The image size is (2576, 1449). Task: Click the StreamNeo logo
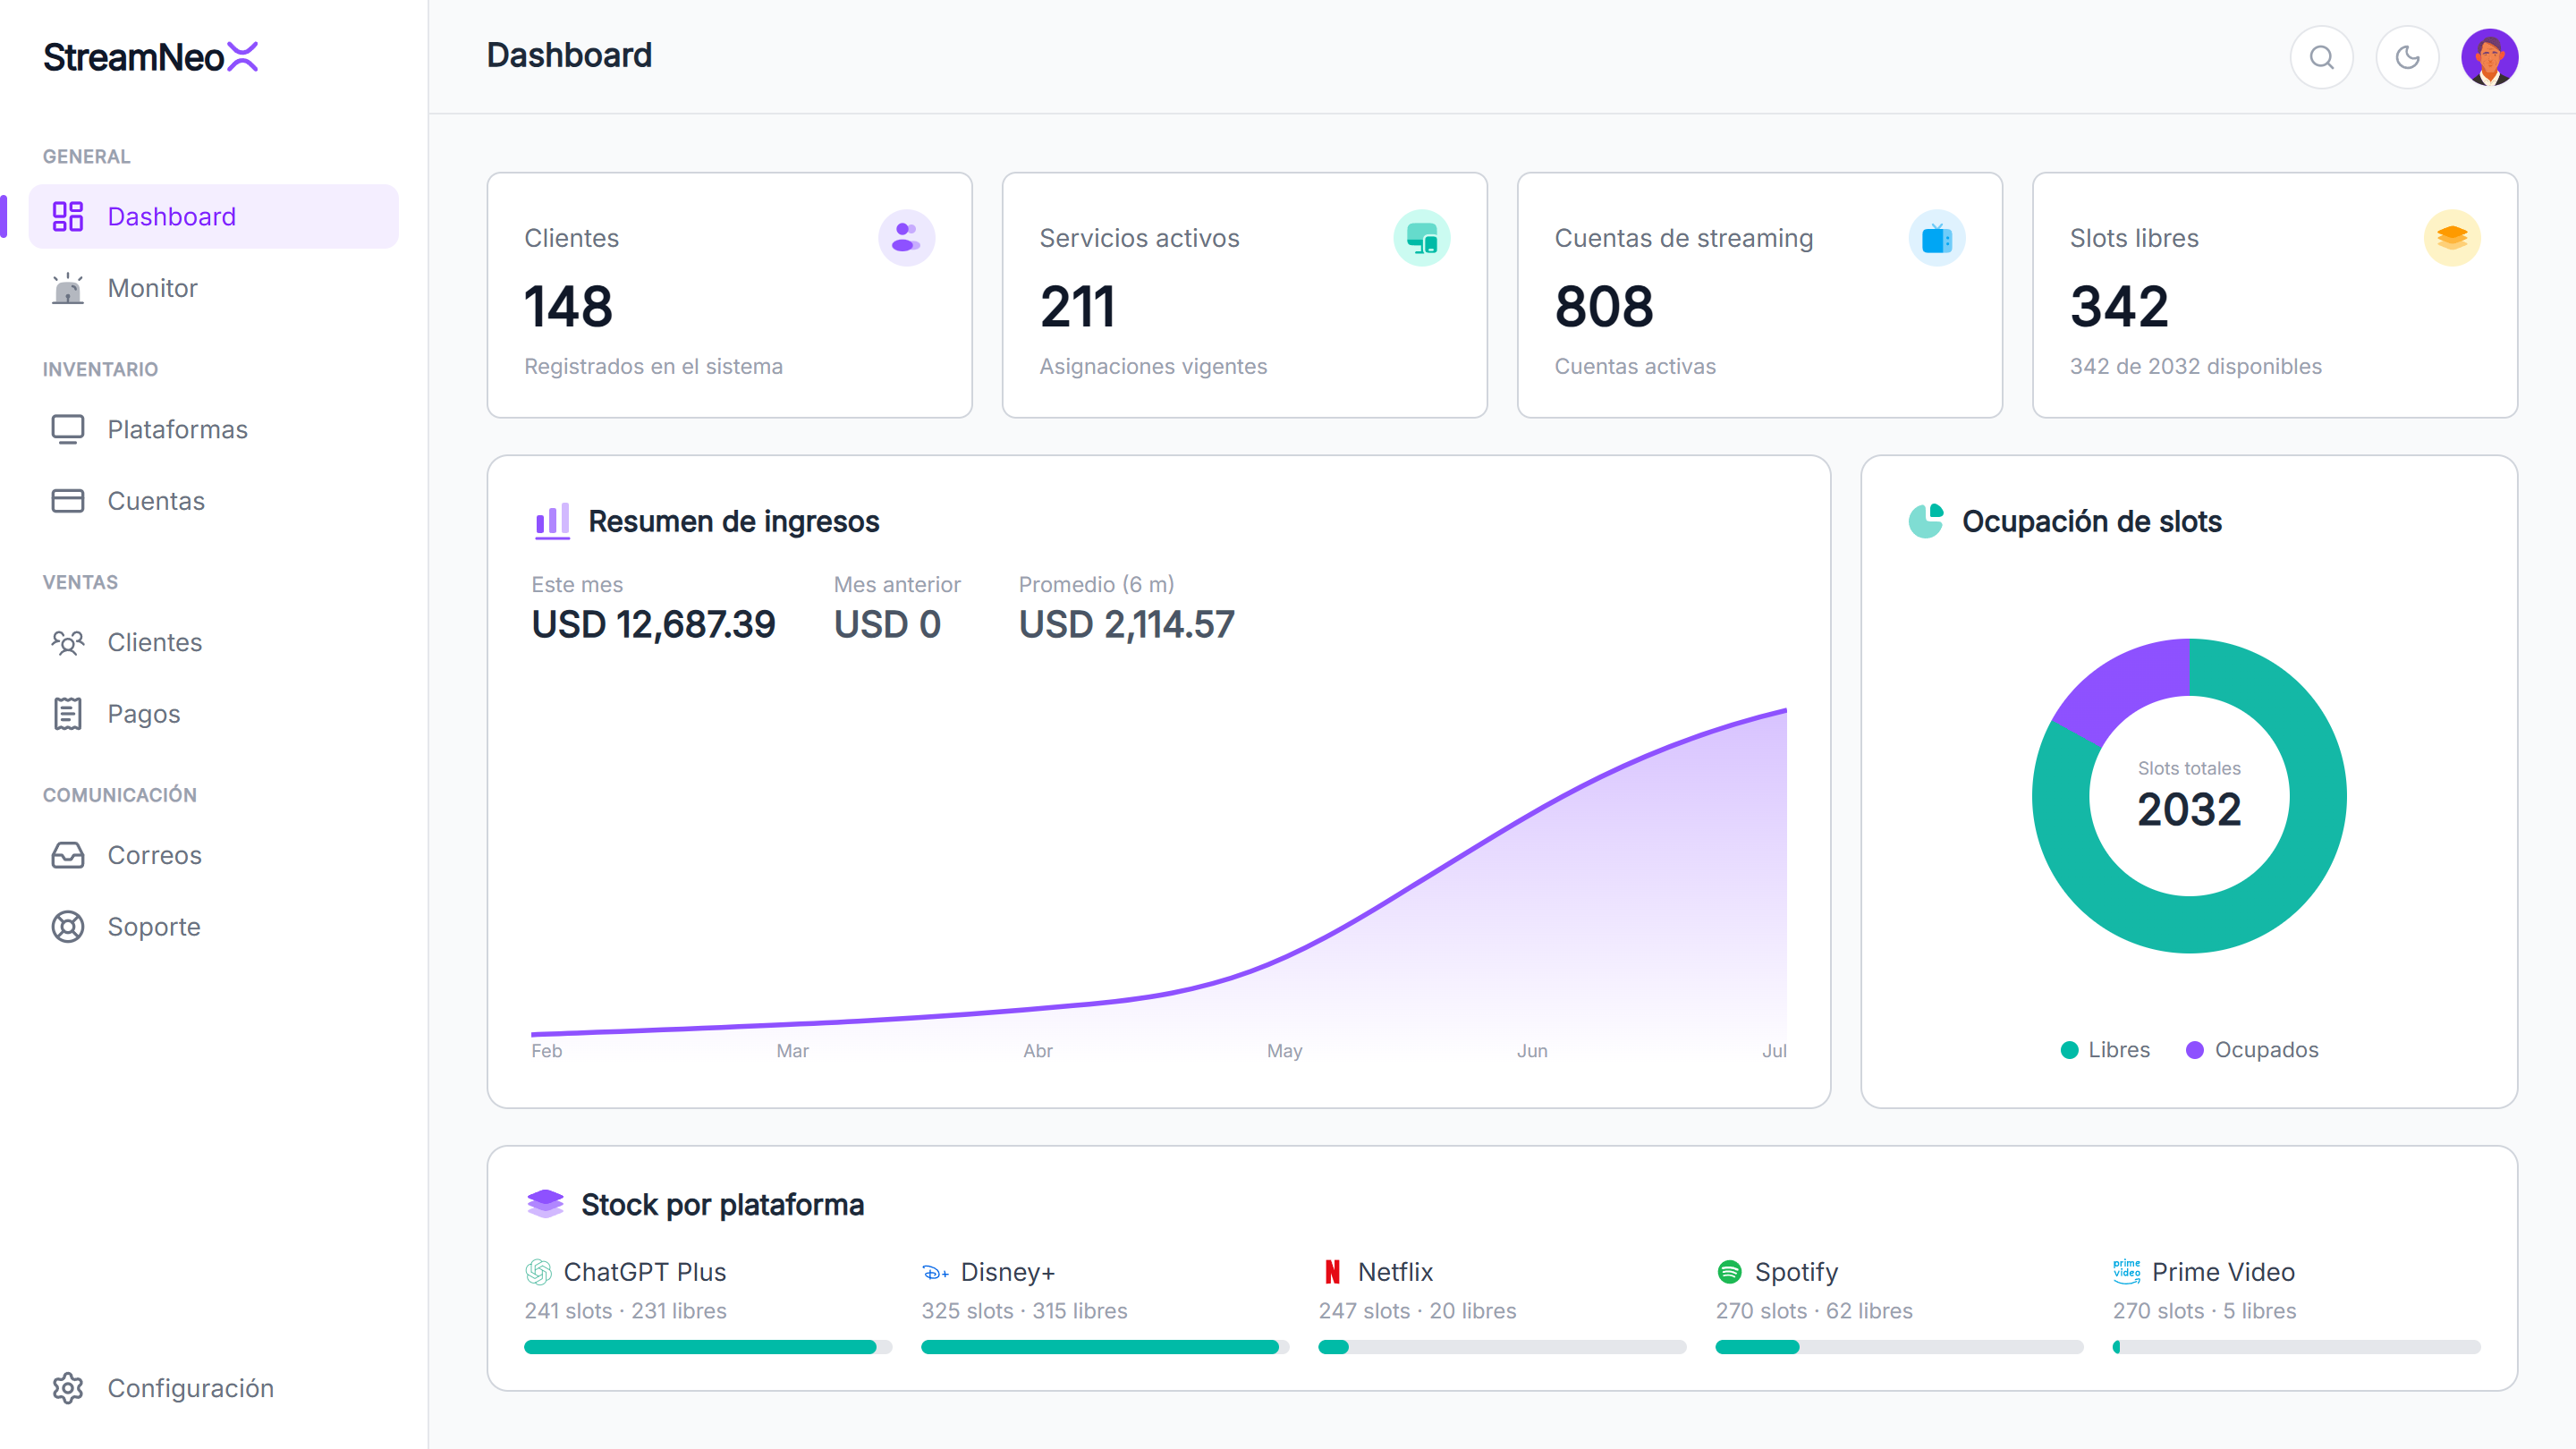151,57
